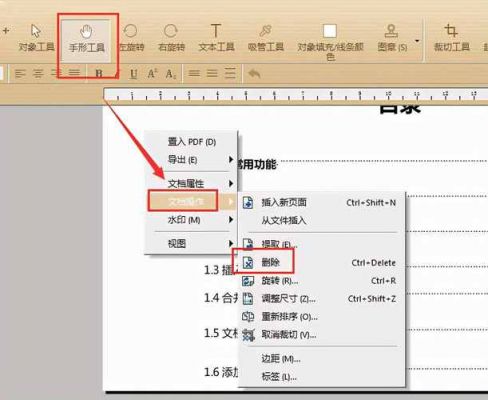Set tightest line spacing icon
This screenshot has height=400, width=488.
(x=194, y=73)
